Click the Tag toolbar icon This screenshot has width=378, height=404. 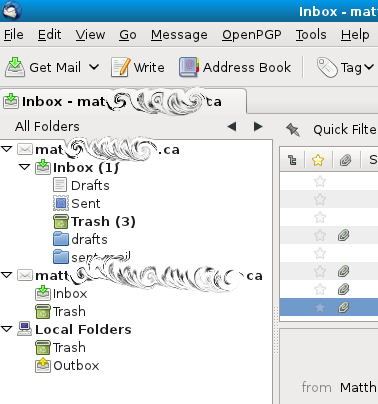coord(327,67)
